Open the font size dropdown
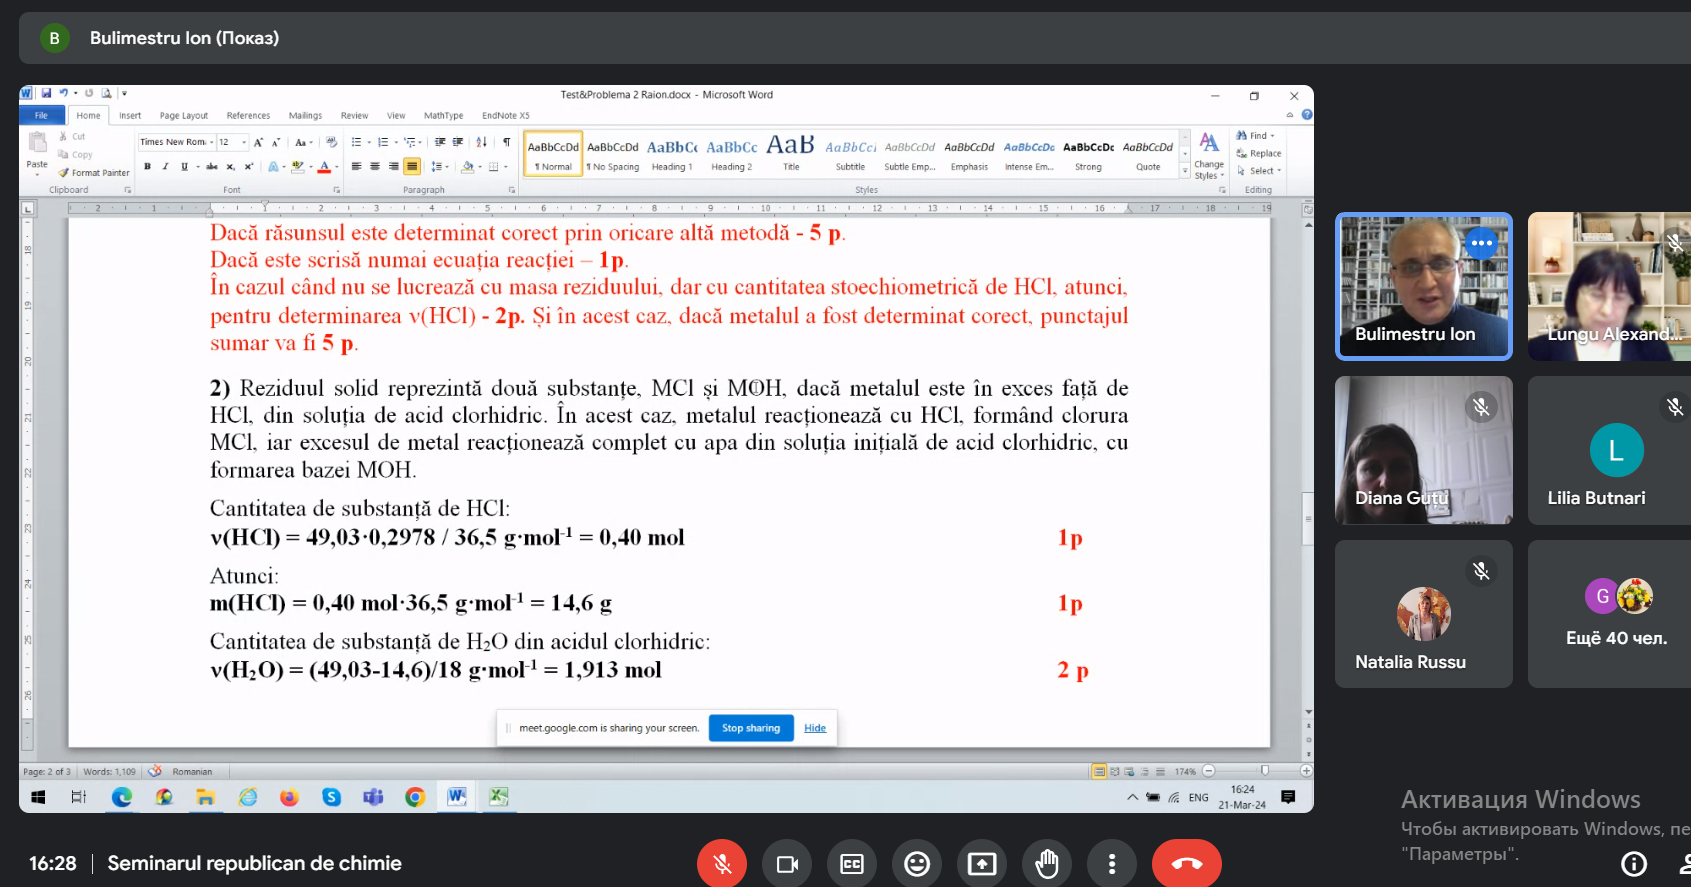Viewport: 1691px width, 887px height. pos(244,142)
